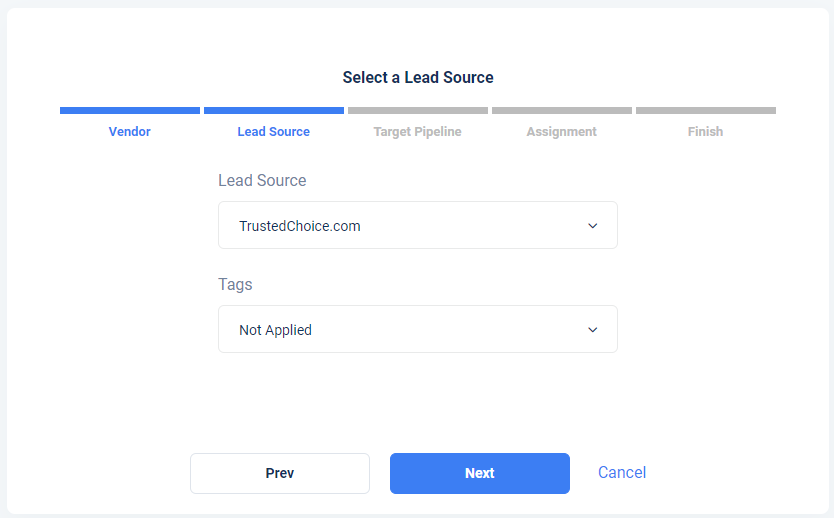Select the TrustedChoice.com lead source field

pyautogui.click(x=418, y=225)
